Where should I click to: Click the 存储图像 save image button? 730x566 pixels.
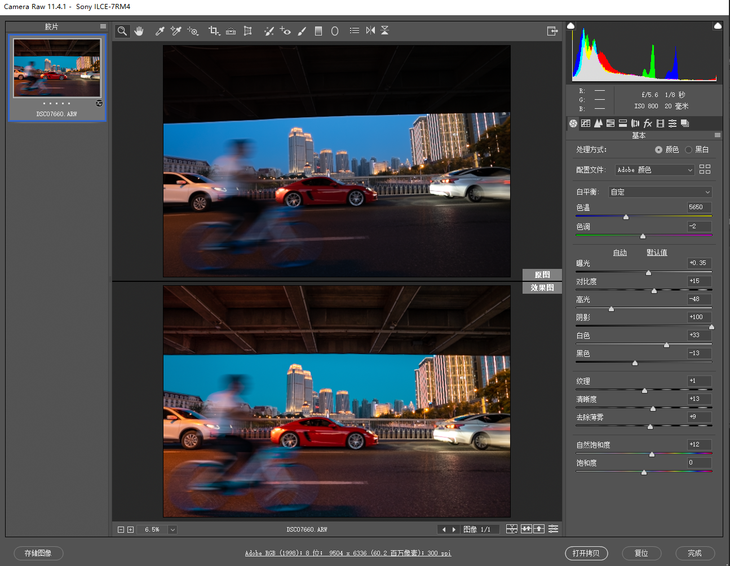39,553
